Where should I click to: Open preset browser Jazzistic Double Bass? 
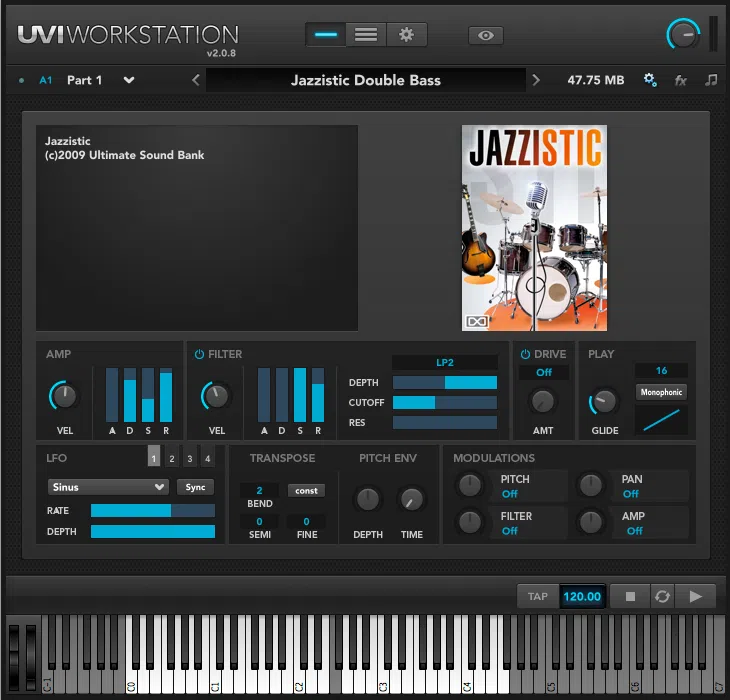(x=366, y=80)
